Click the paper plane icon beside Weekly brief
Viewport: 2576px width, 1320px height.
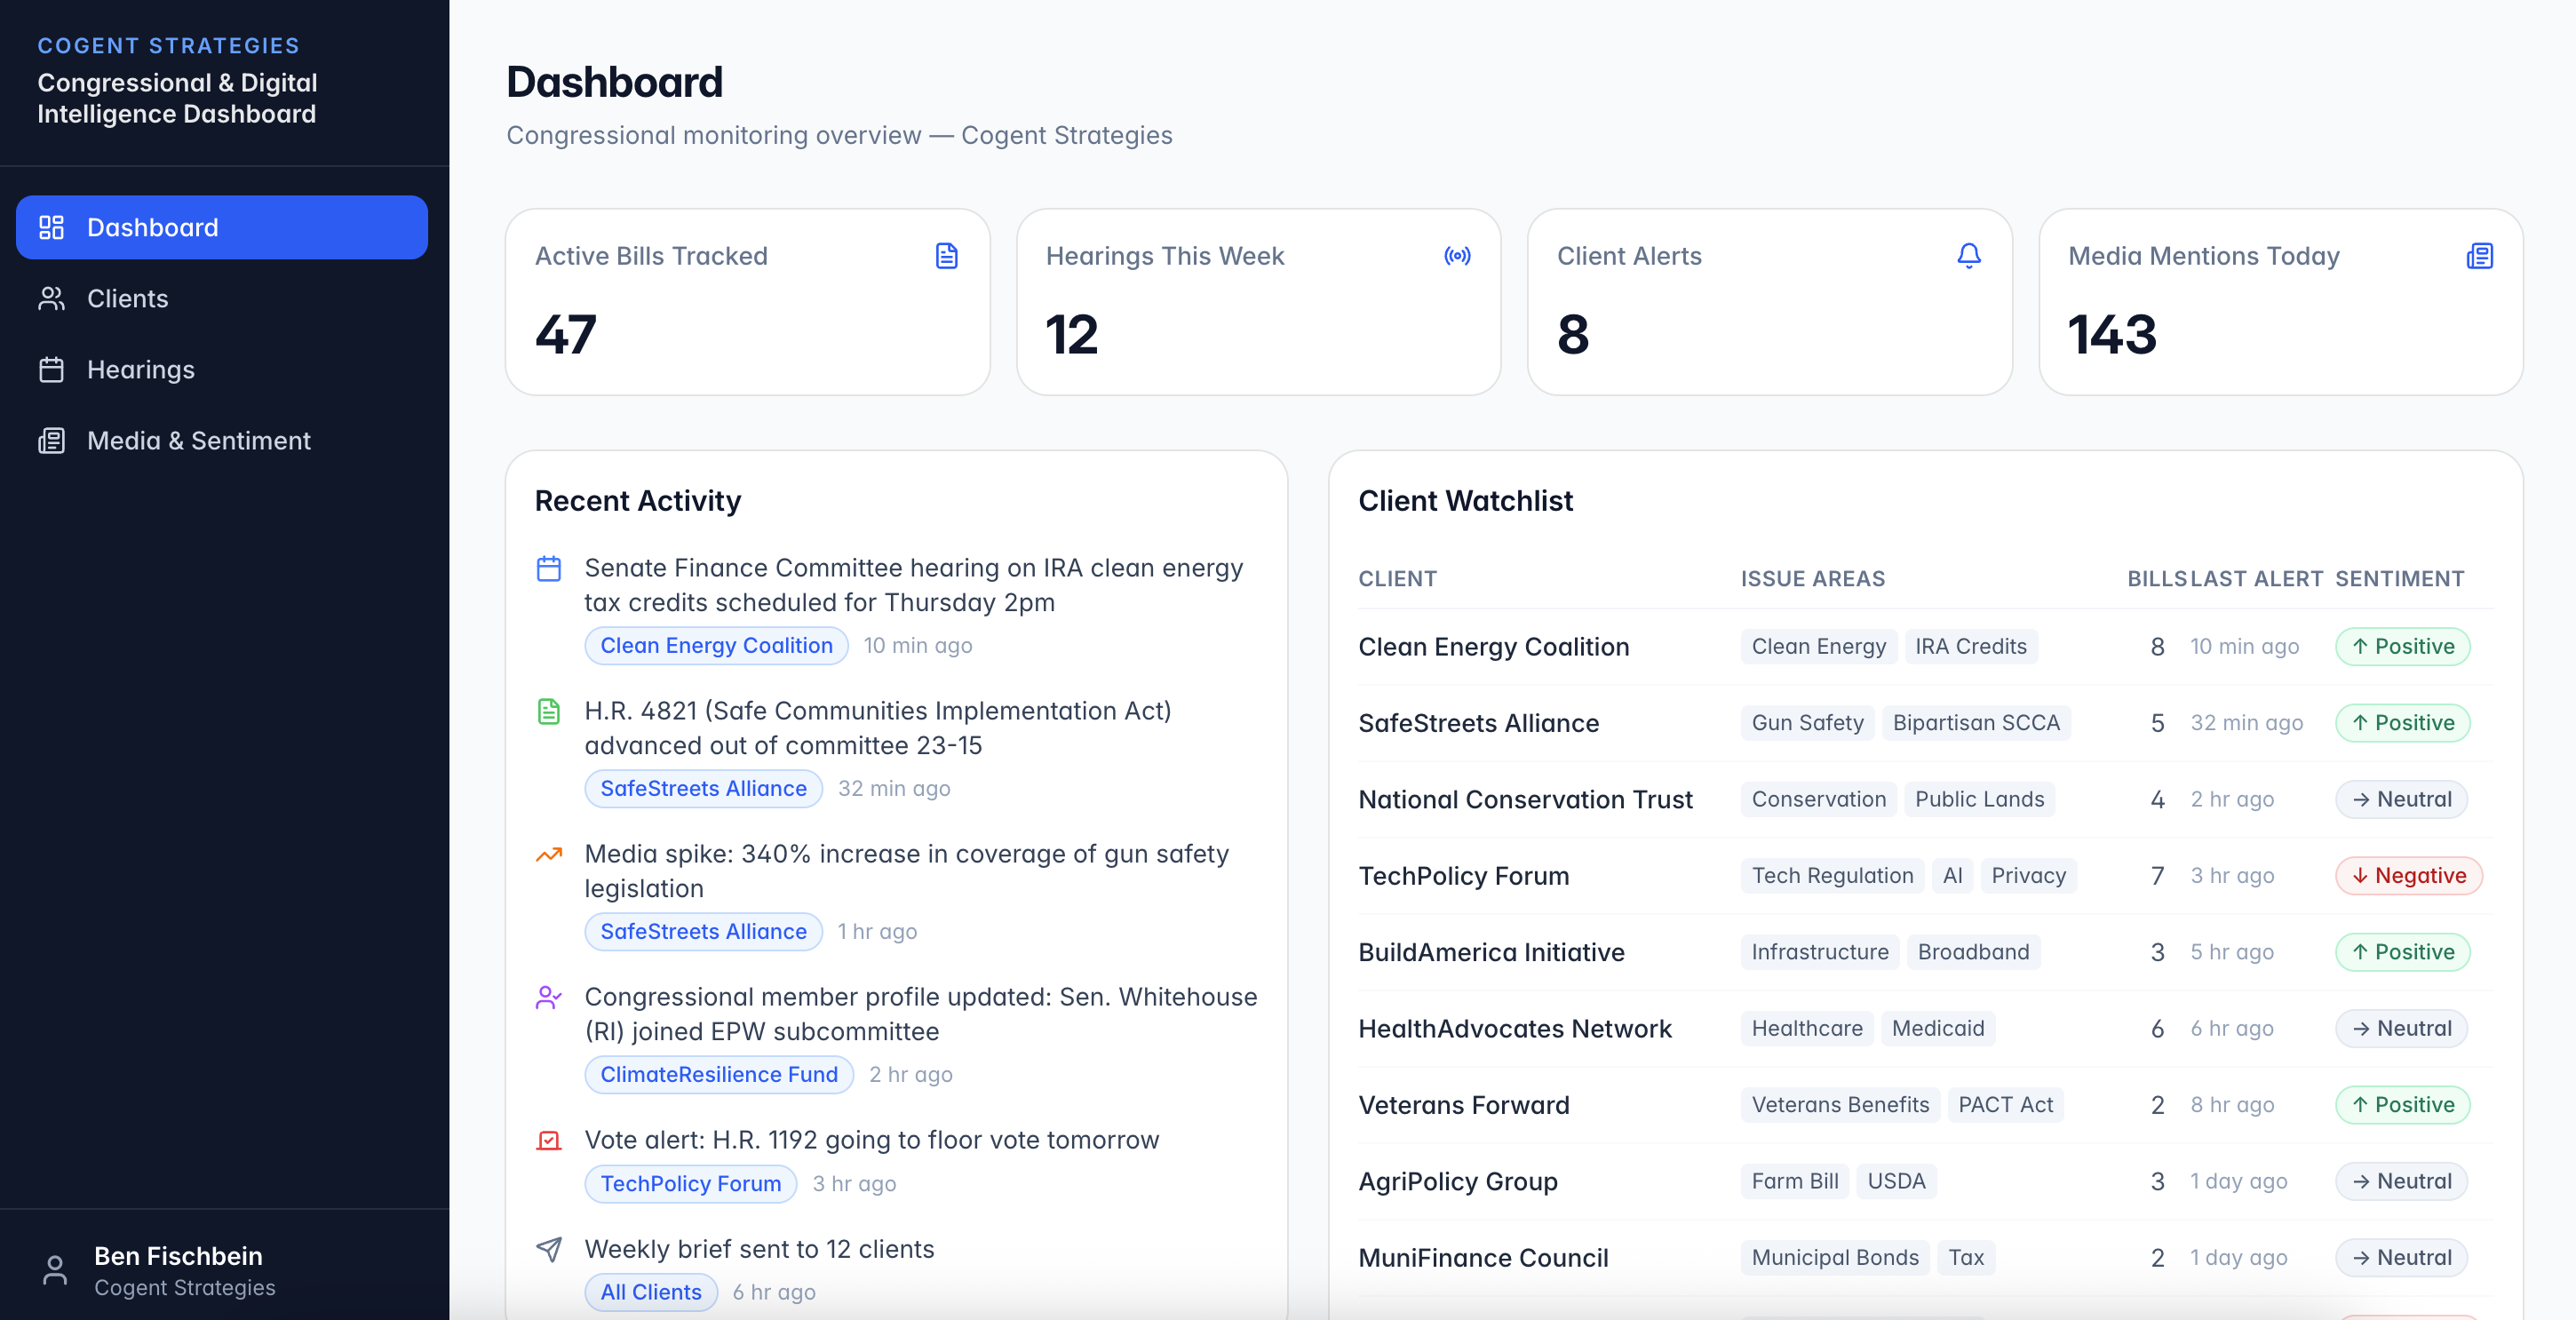point(549,1249)
